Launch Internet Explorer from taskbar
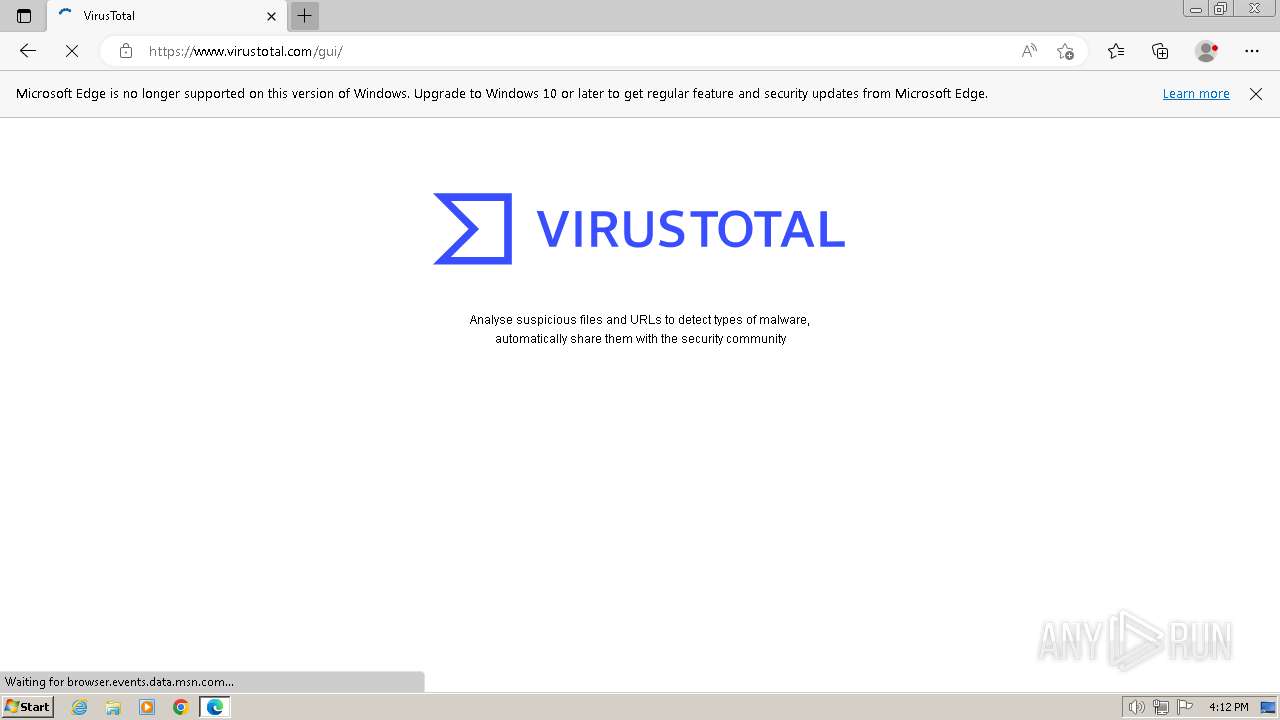The width and height of the screenshot is (1280, 720). [80, 707]
